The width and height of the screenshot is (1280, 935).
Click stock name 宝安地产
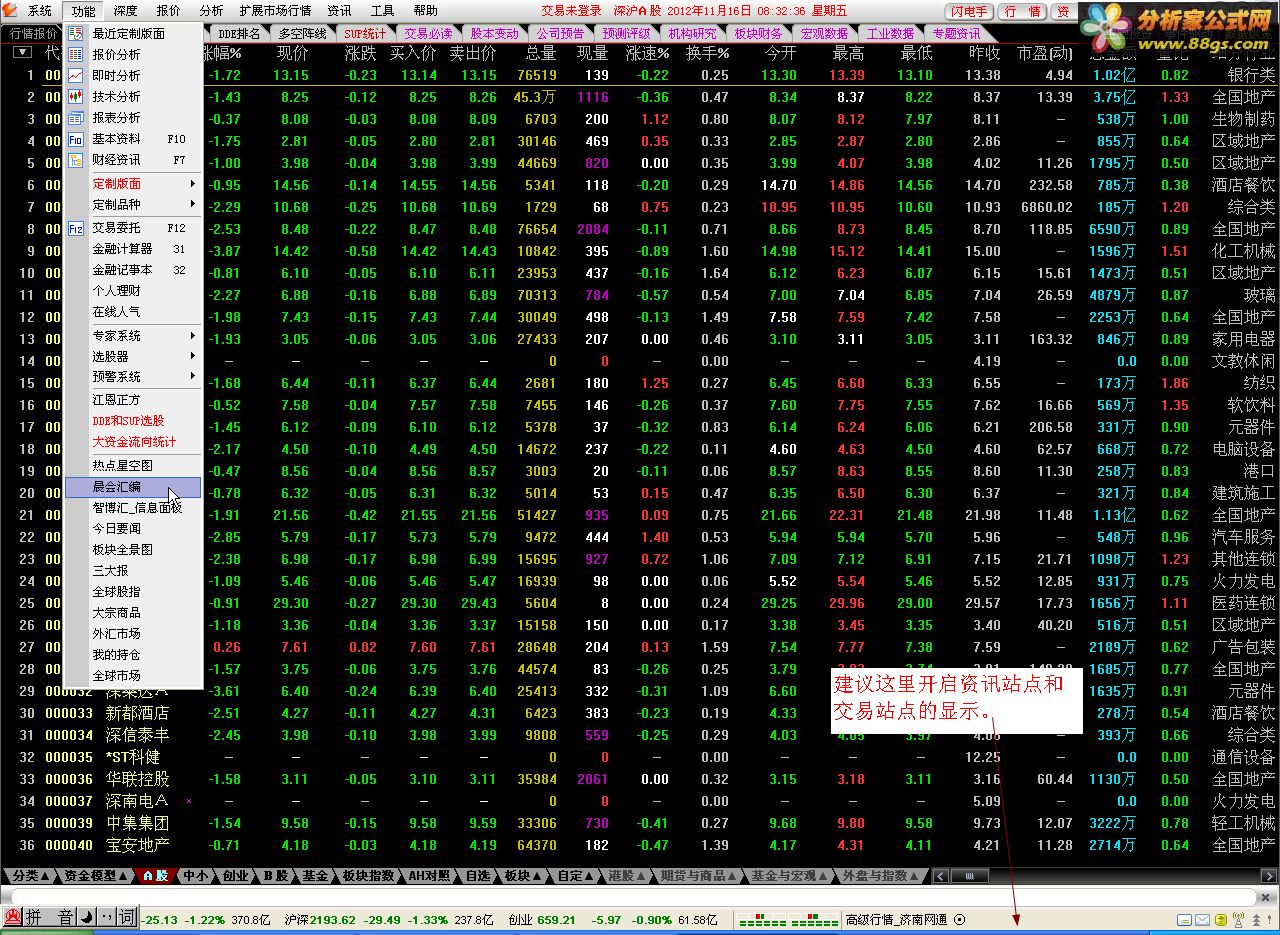click(x=138, y=845)
